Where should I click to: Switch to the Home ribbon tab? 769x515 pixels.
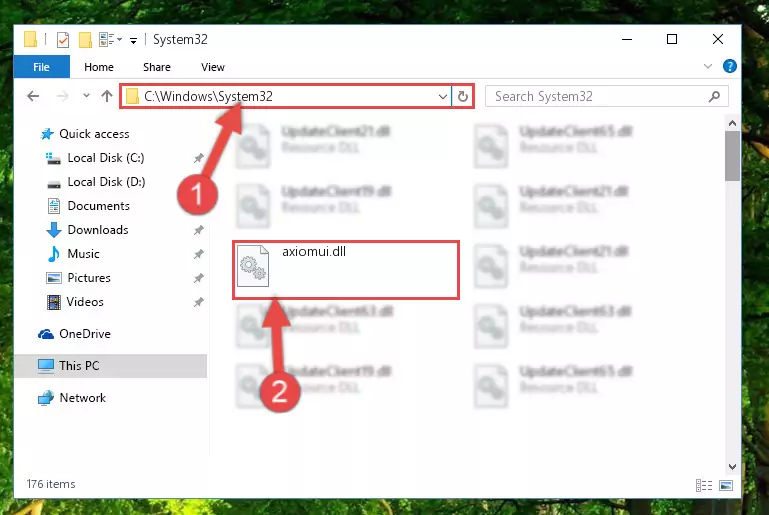tap(99, 67)
